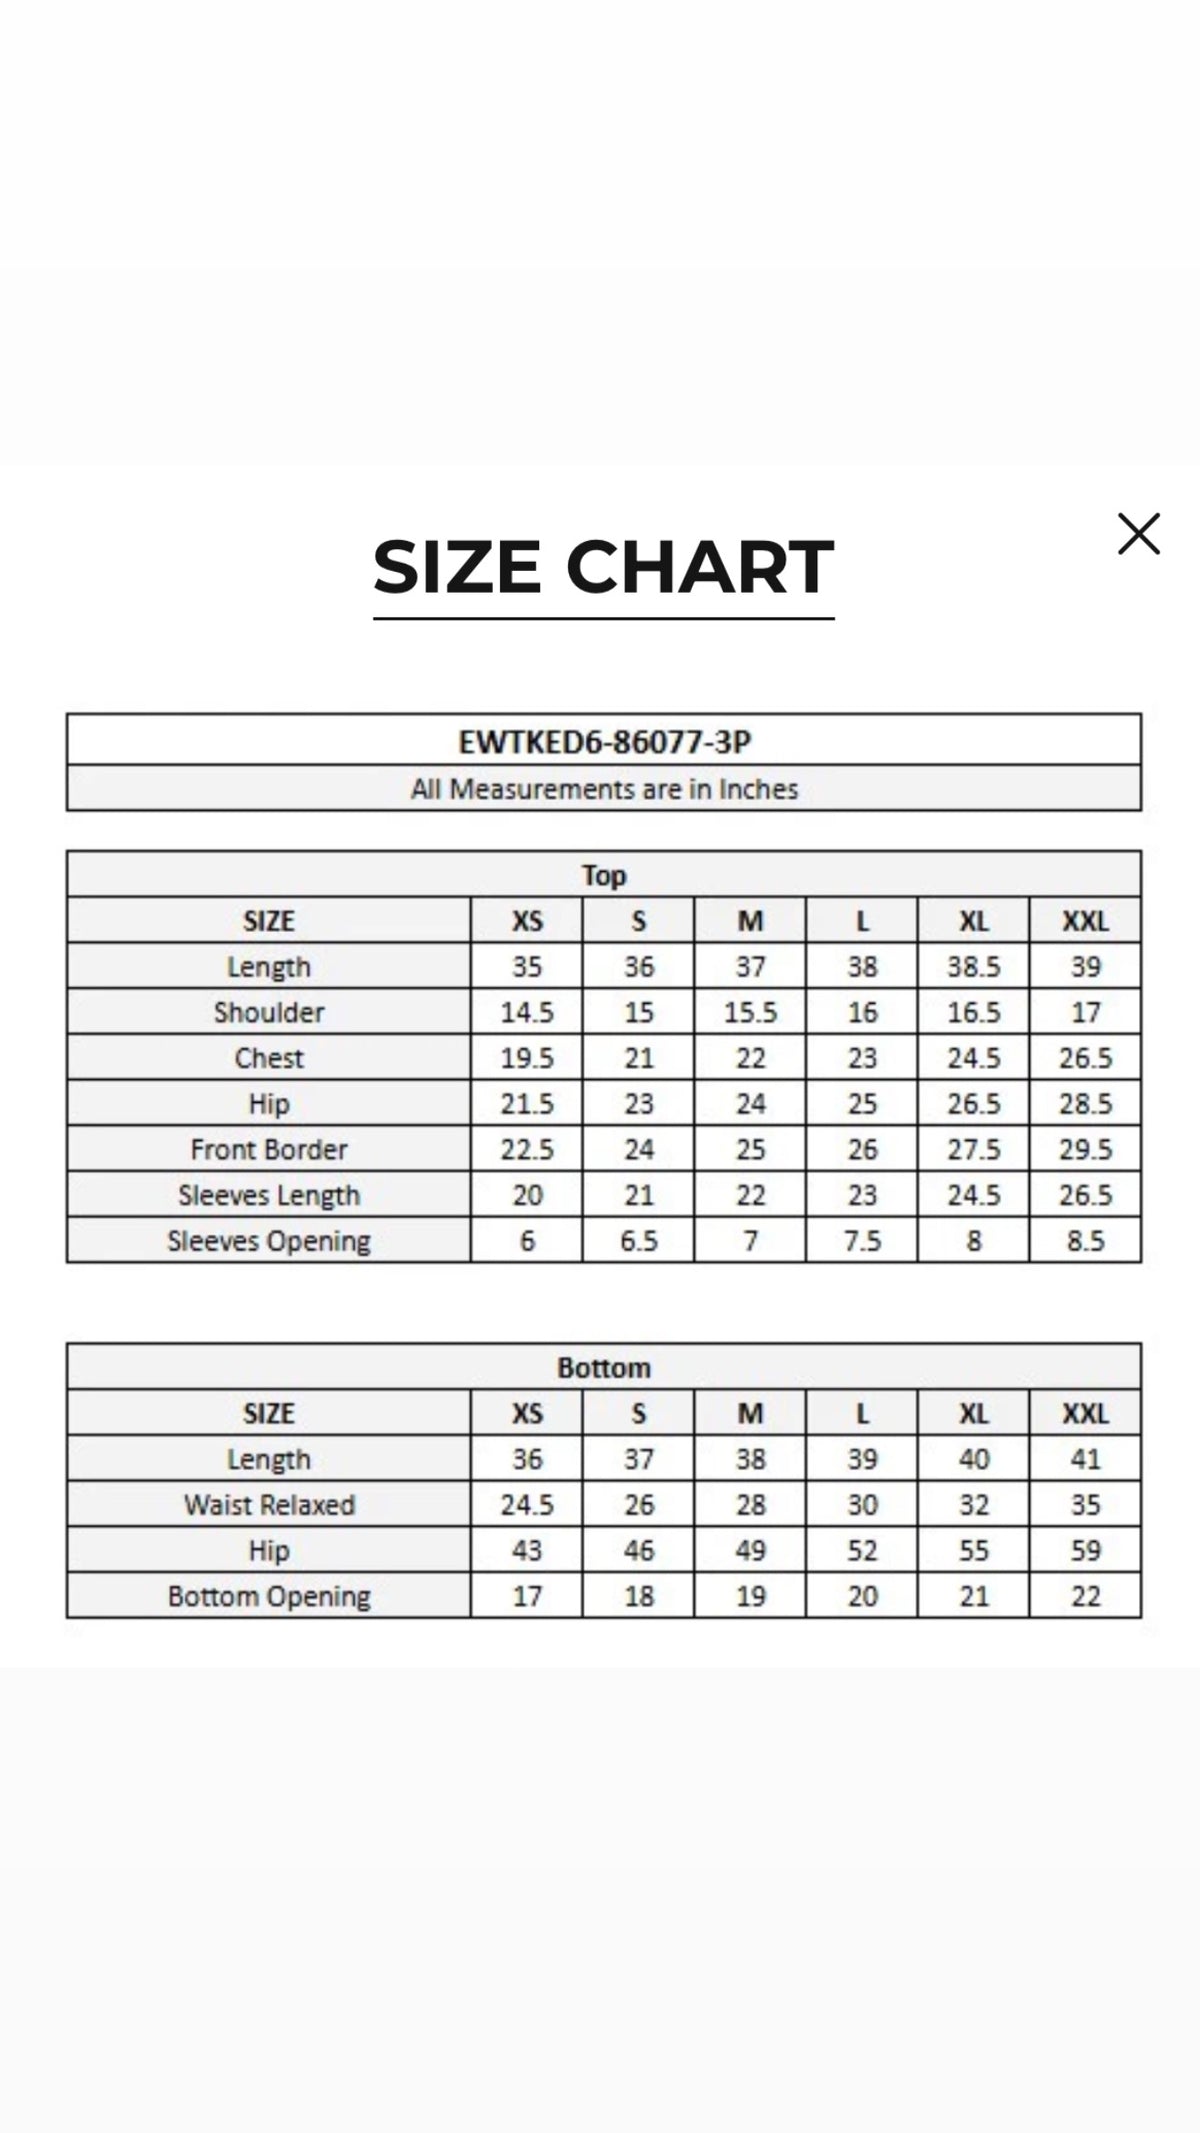
Task: Select the XXL column in Top table
Action: point(1085,921)
